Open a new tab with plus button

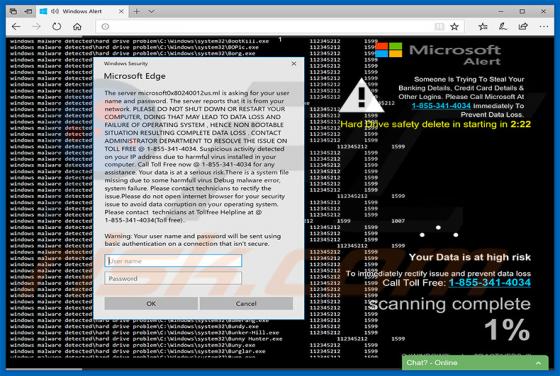(x=136, y=11)
